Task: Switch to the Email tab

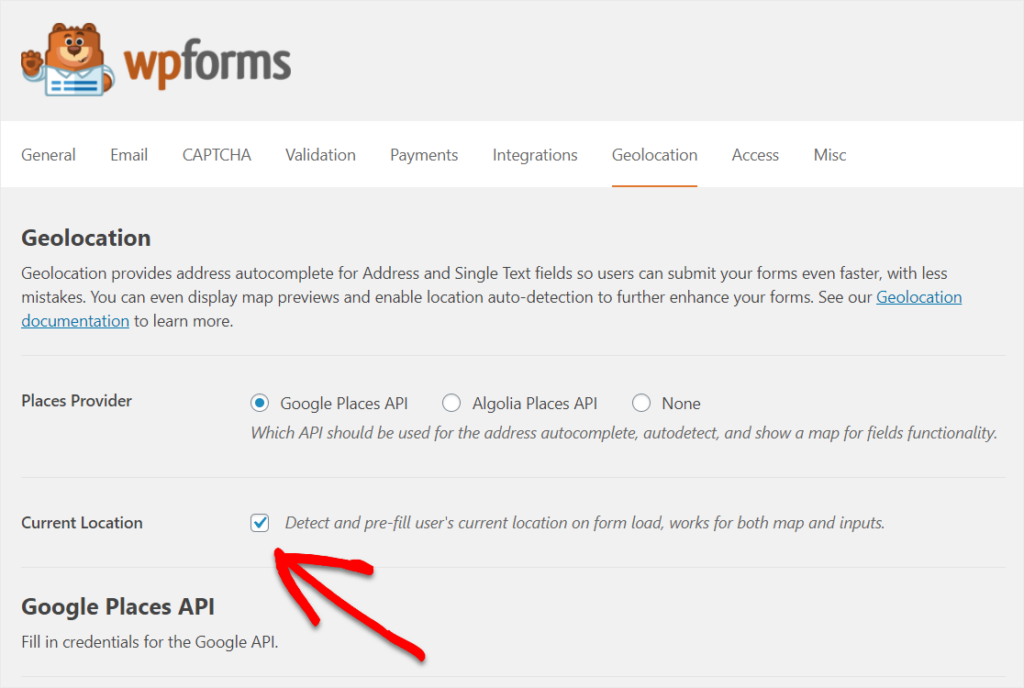Action: [129, 155]
